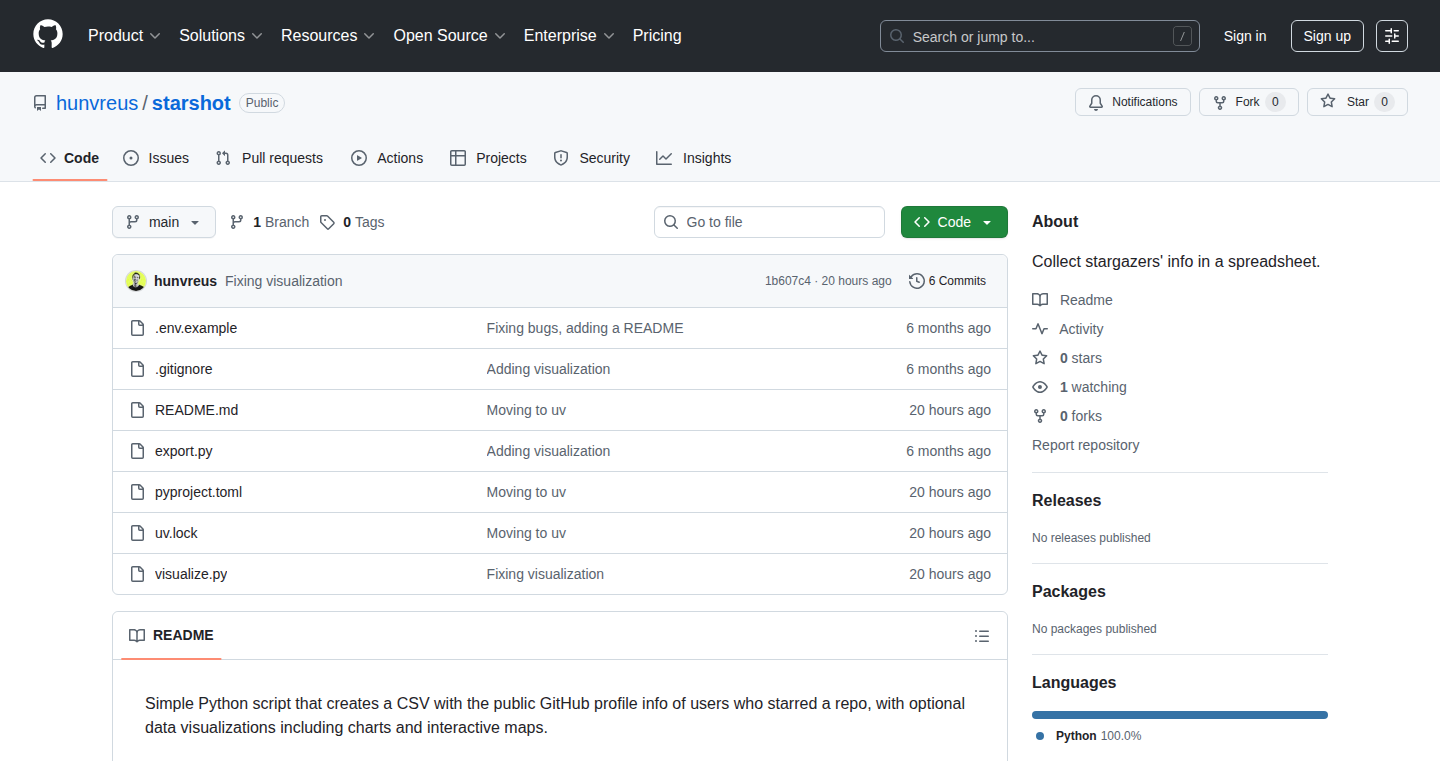Focus the Search or jump to field
1440x761 pixels.
click(1040, 36)
